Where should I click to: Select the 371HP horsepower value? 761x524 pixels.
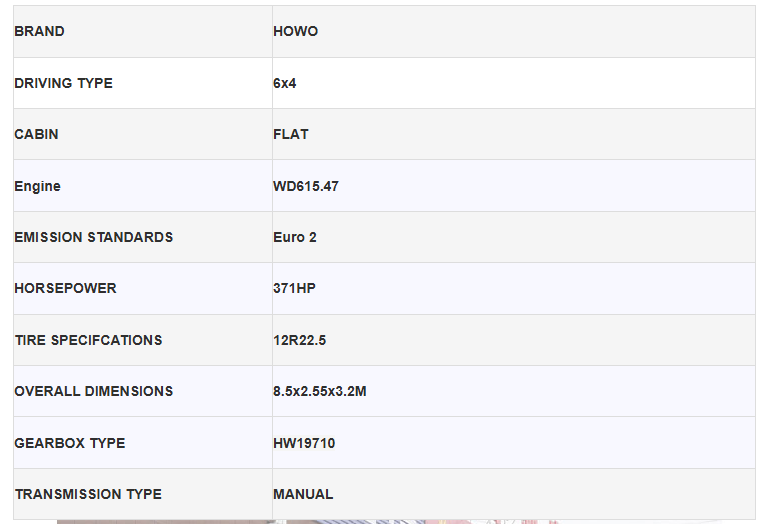click(294, 288)
